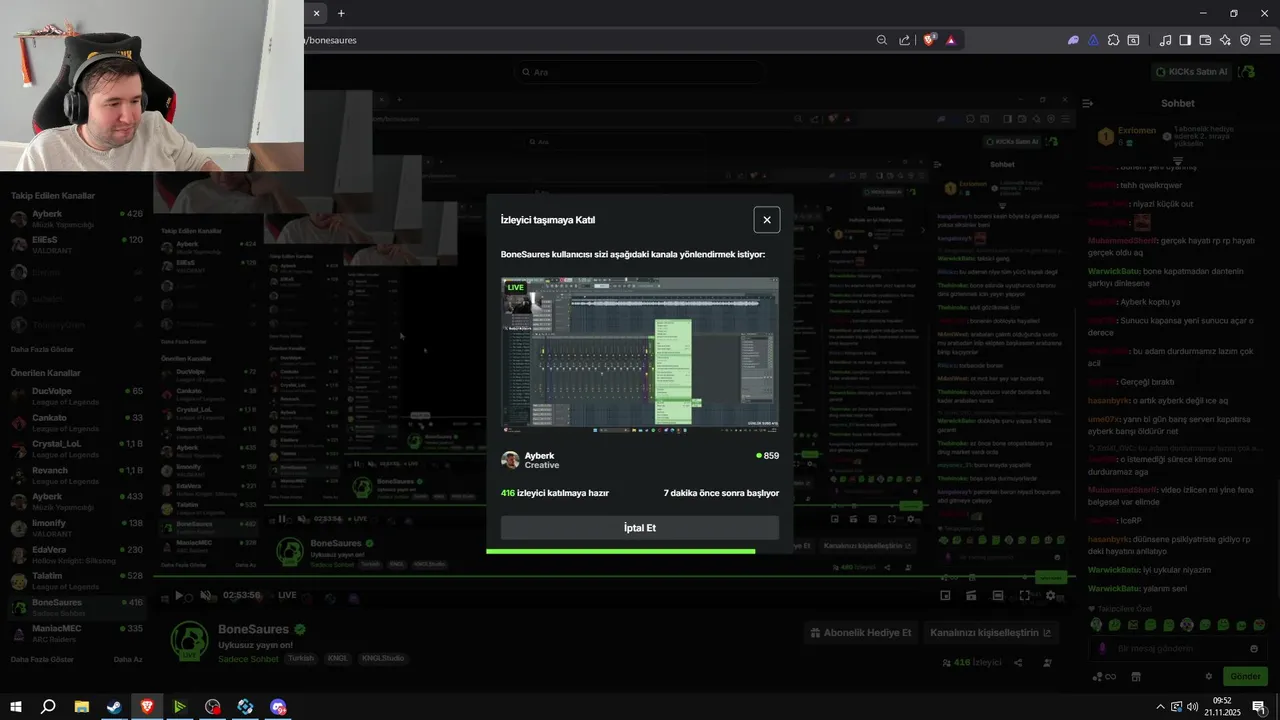
Task: Open Brave Wallet icon
Action: (1205, 40)
